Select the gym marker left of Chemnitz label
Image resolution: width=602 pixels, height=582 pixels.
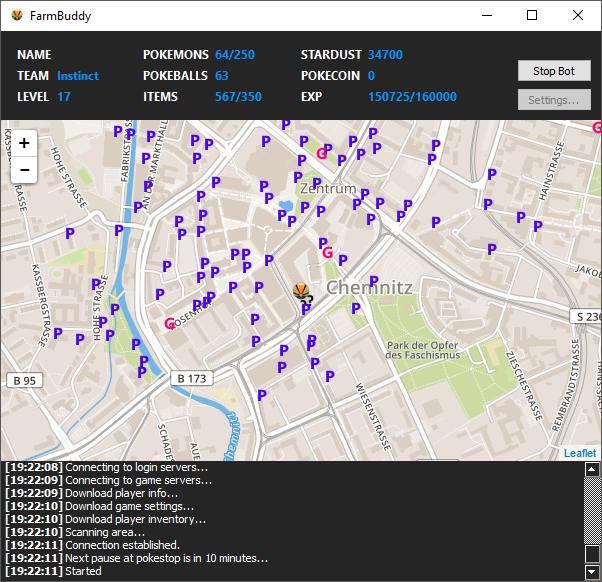point(328,253)
